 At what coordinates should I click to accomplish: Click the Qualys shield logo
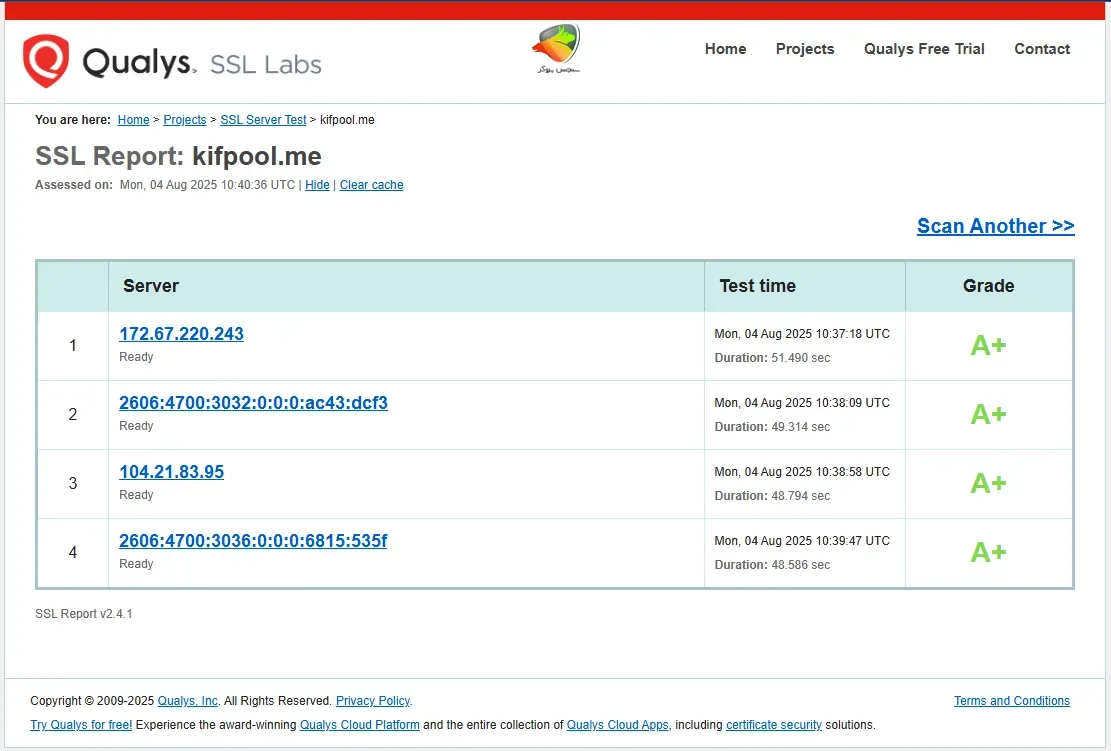(46, 61)
